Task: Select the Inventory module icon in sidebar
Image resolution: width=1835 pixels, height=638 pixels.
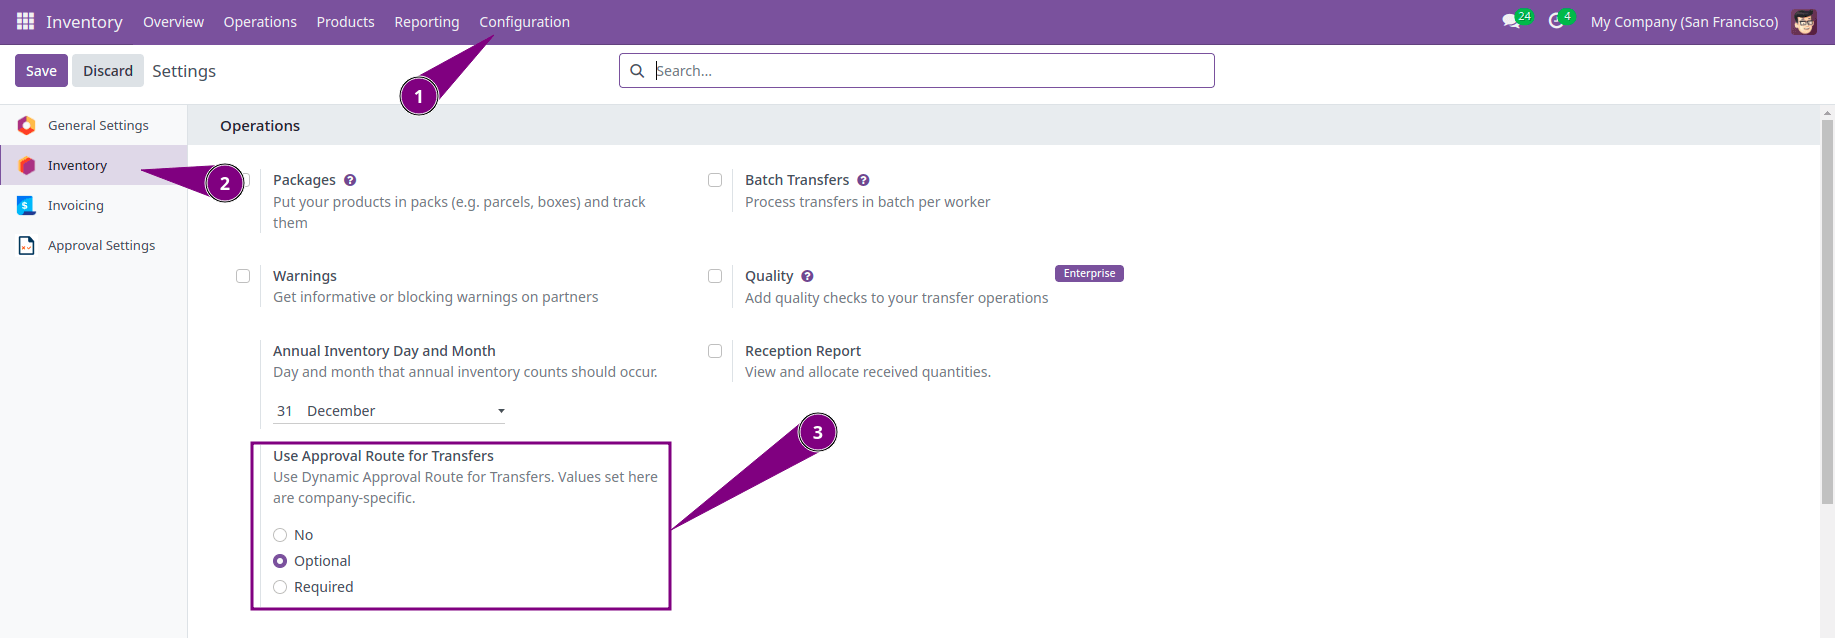Action: [26, 164]
